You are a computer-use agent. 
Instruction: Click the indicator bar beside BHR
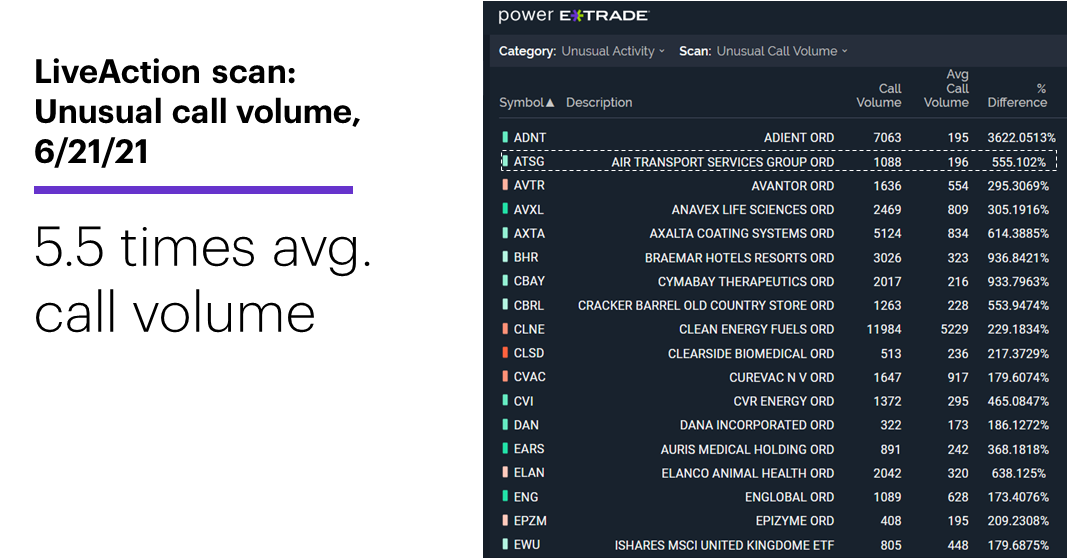tap(505, 257)
